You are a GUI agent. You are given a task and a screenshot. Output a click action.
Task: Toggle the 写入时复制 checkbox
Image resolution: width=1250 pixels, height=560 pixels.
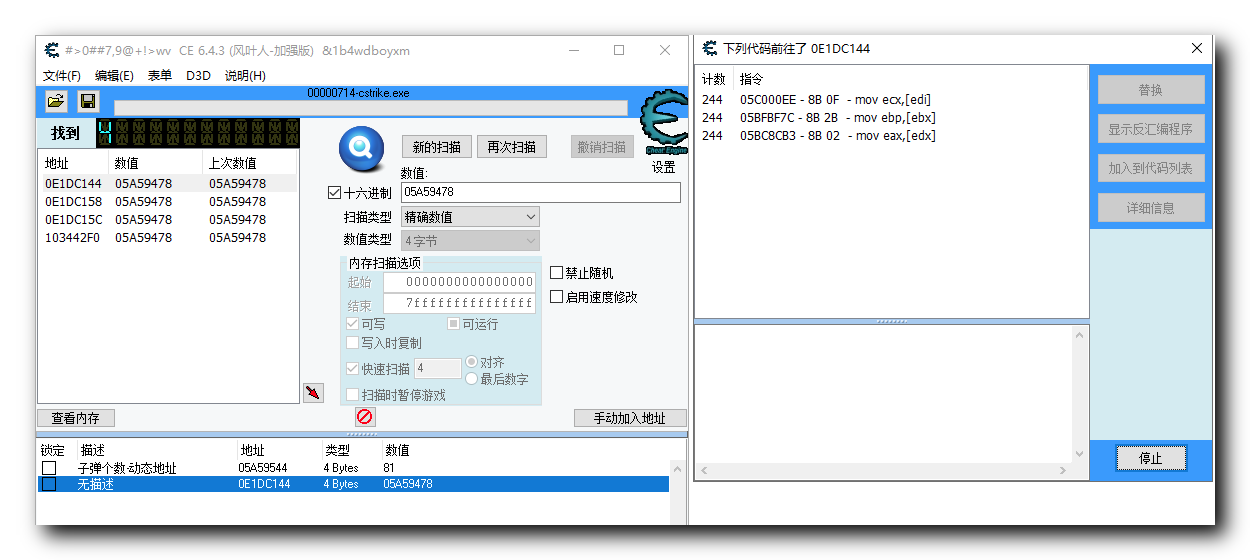(x=352, y=343)
